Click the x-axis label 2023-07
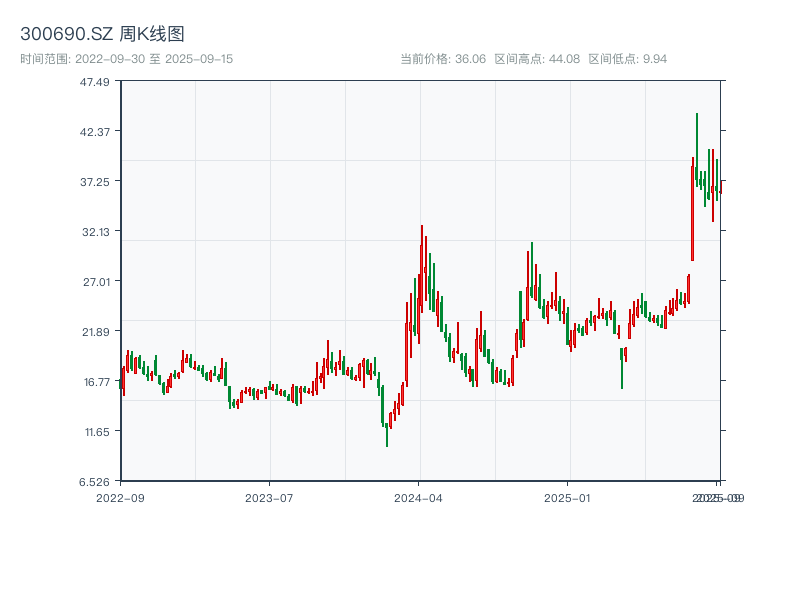The height and width of the screenshot is (600, 800). 269,498
